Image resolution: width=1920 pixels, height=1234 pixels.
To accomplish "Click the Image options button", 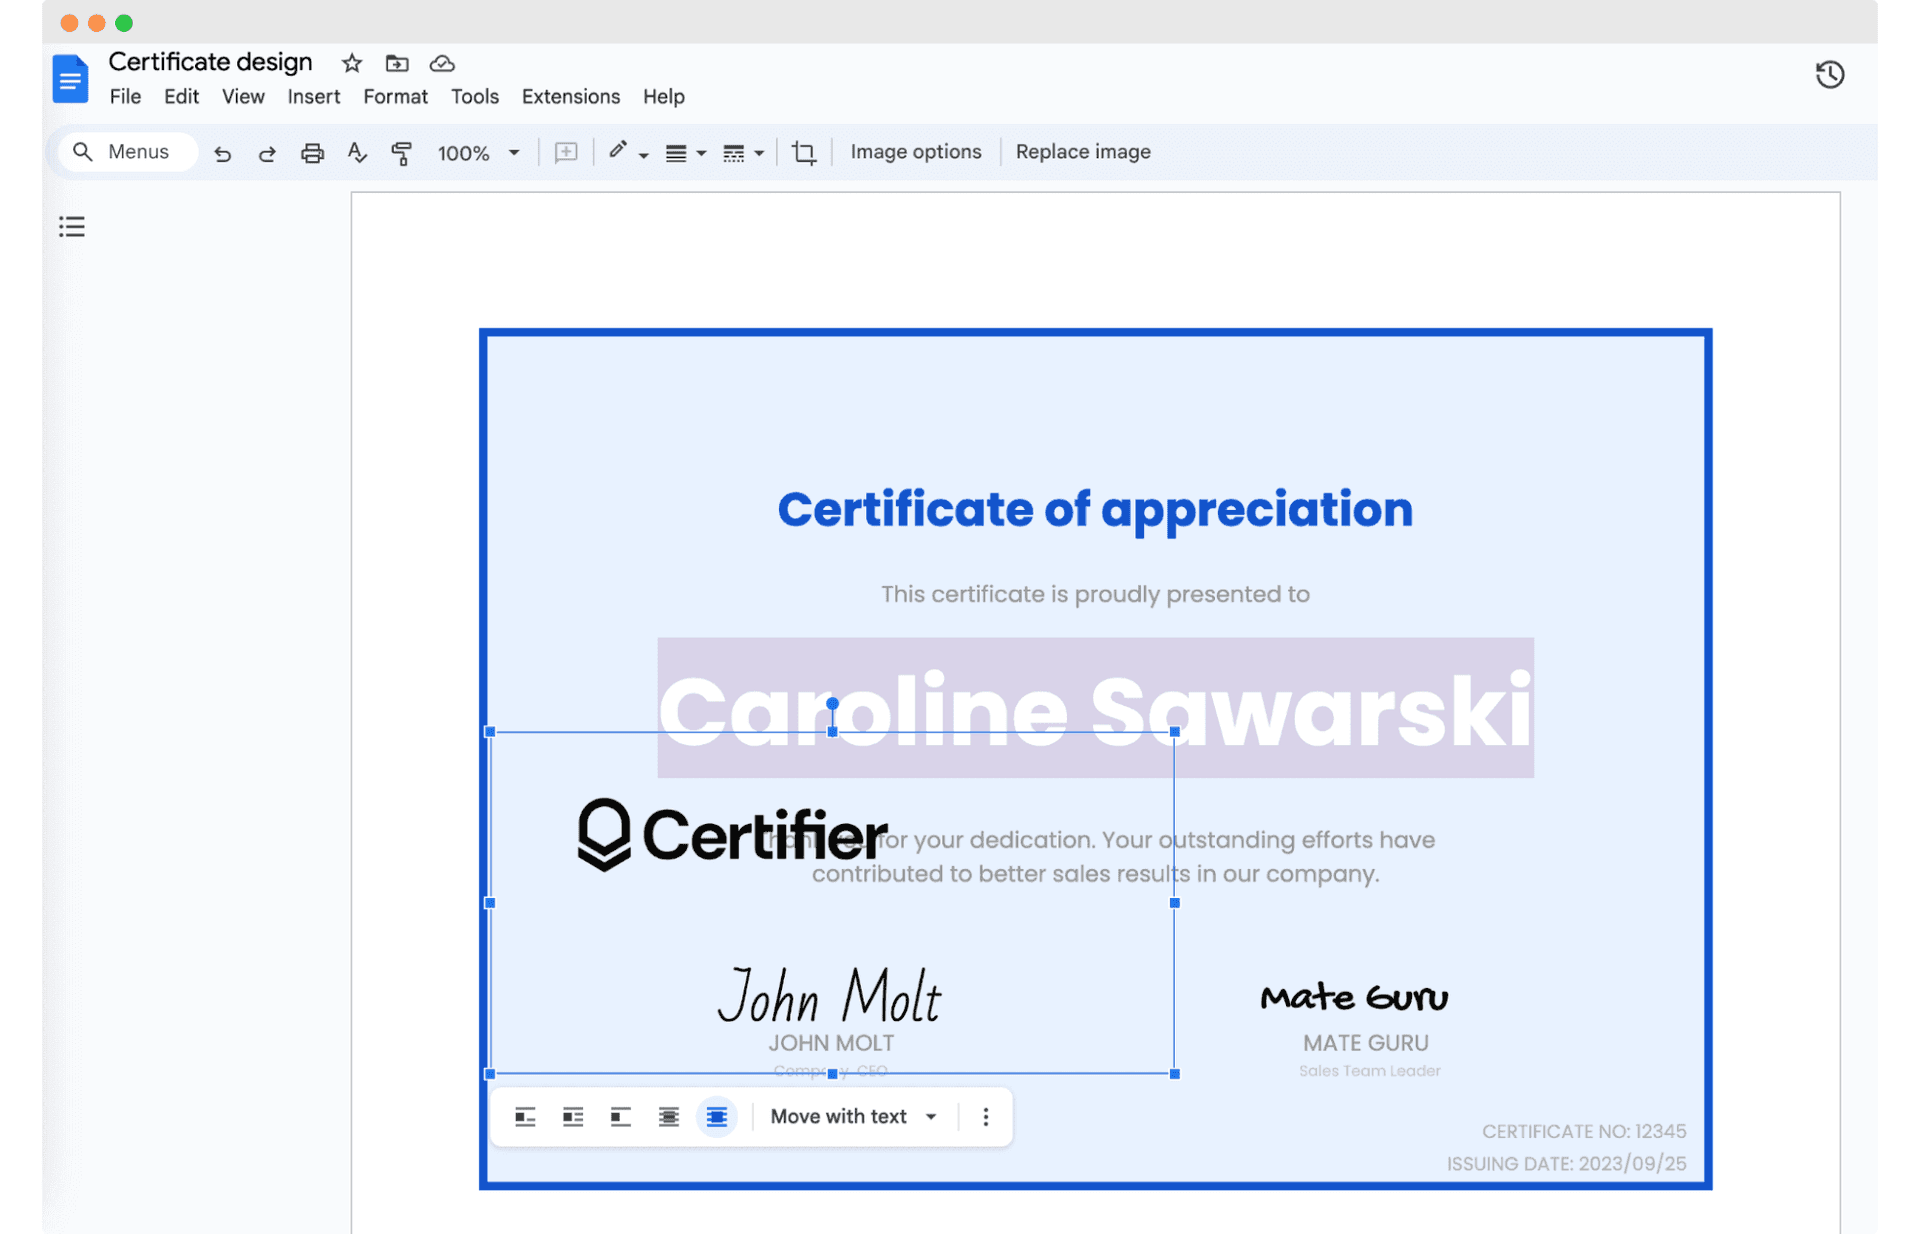I will point(915,151).
